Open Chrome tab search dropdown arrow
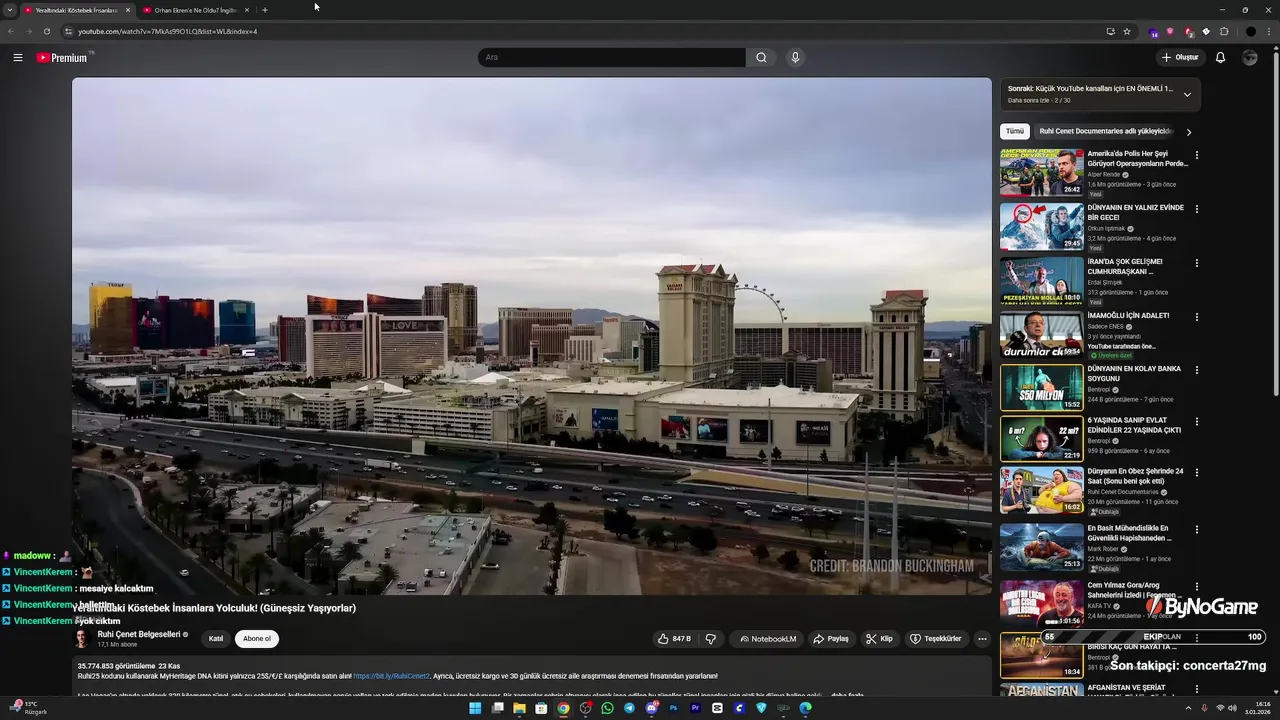 (10, 10)
